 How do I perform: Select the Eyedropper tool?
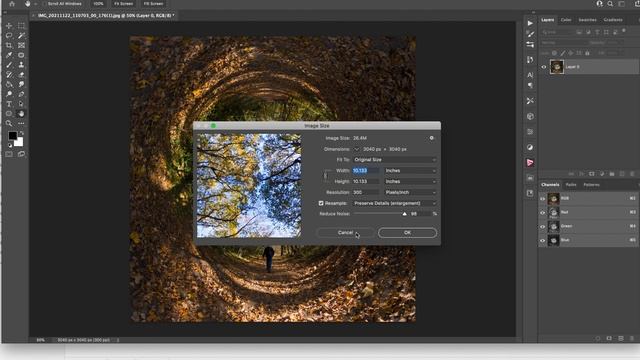pos(9,55)
